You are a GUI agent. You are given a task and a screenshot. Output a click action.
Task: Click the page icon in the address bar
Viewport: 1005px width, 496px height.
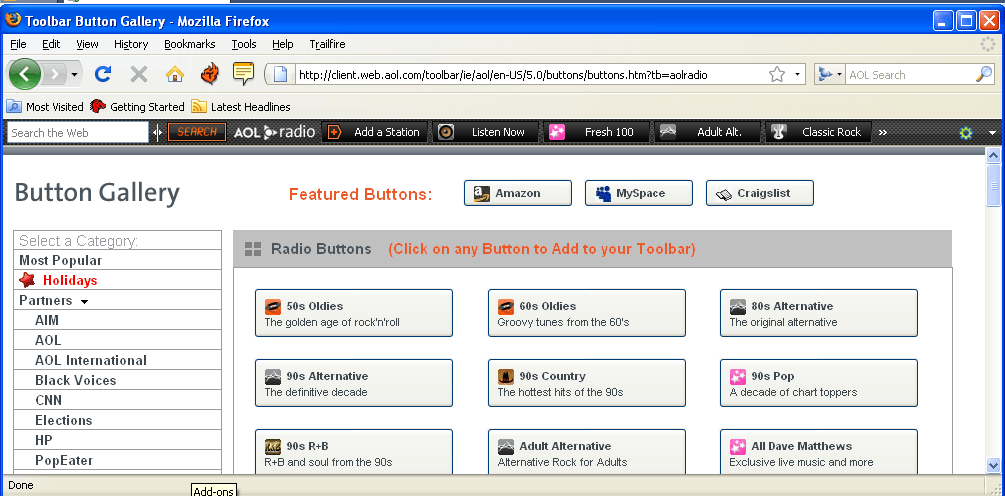(280, 74)
